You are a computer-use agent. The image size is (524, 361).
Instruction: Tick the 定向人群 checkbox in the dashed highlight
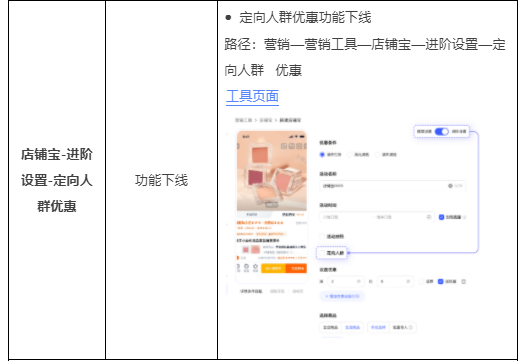[322, 253]
